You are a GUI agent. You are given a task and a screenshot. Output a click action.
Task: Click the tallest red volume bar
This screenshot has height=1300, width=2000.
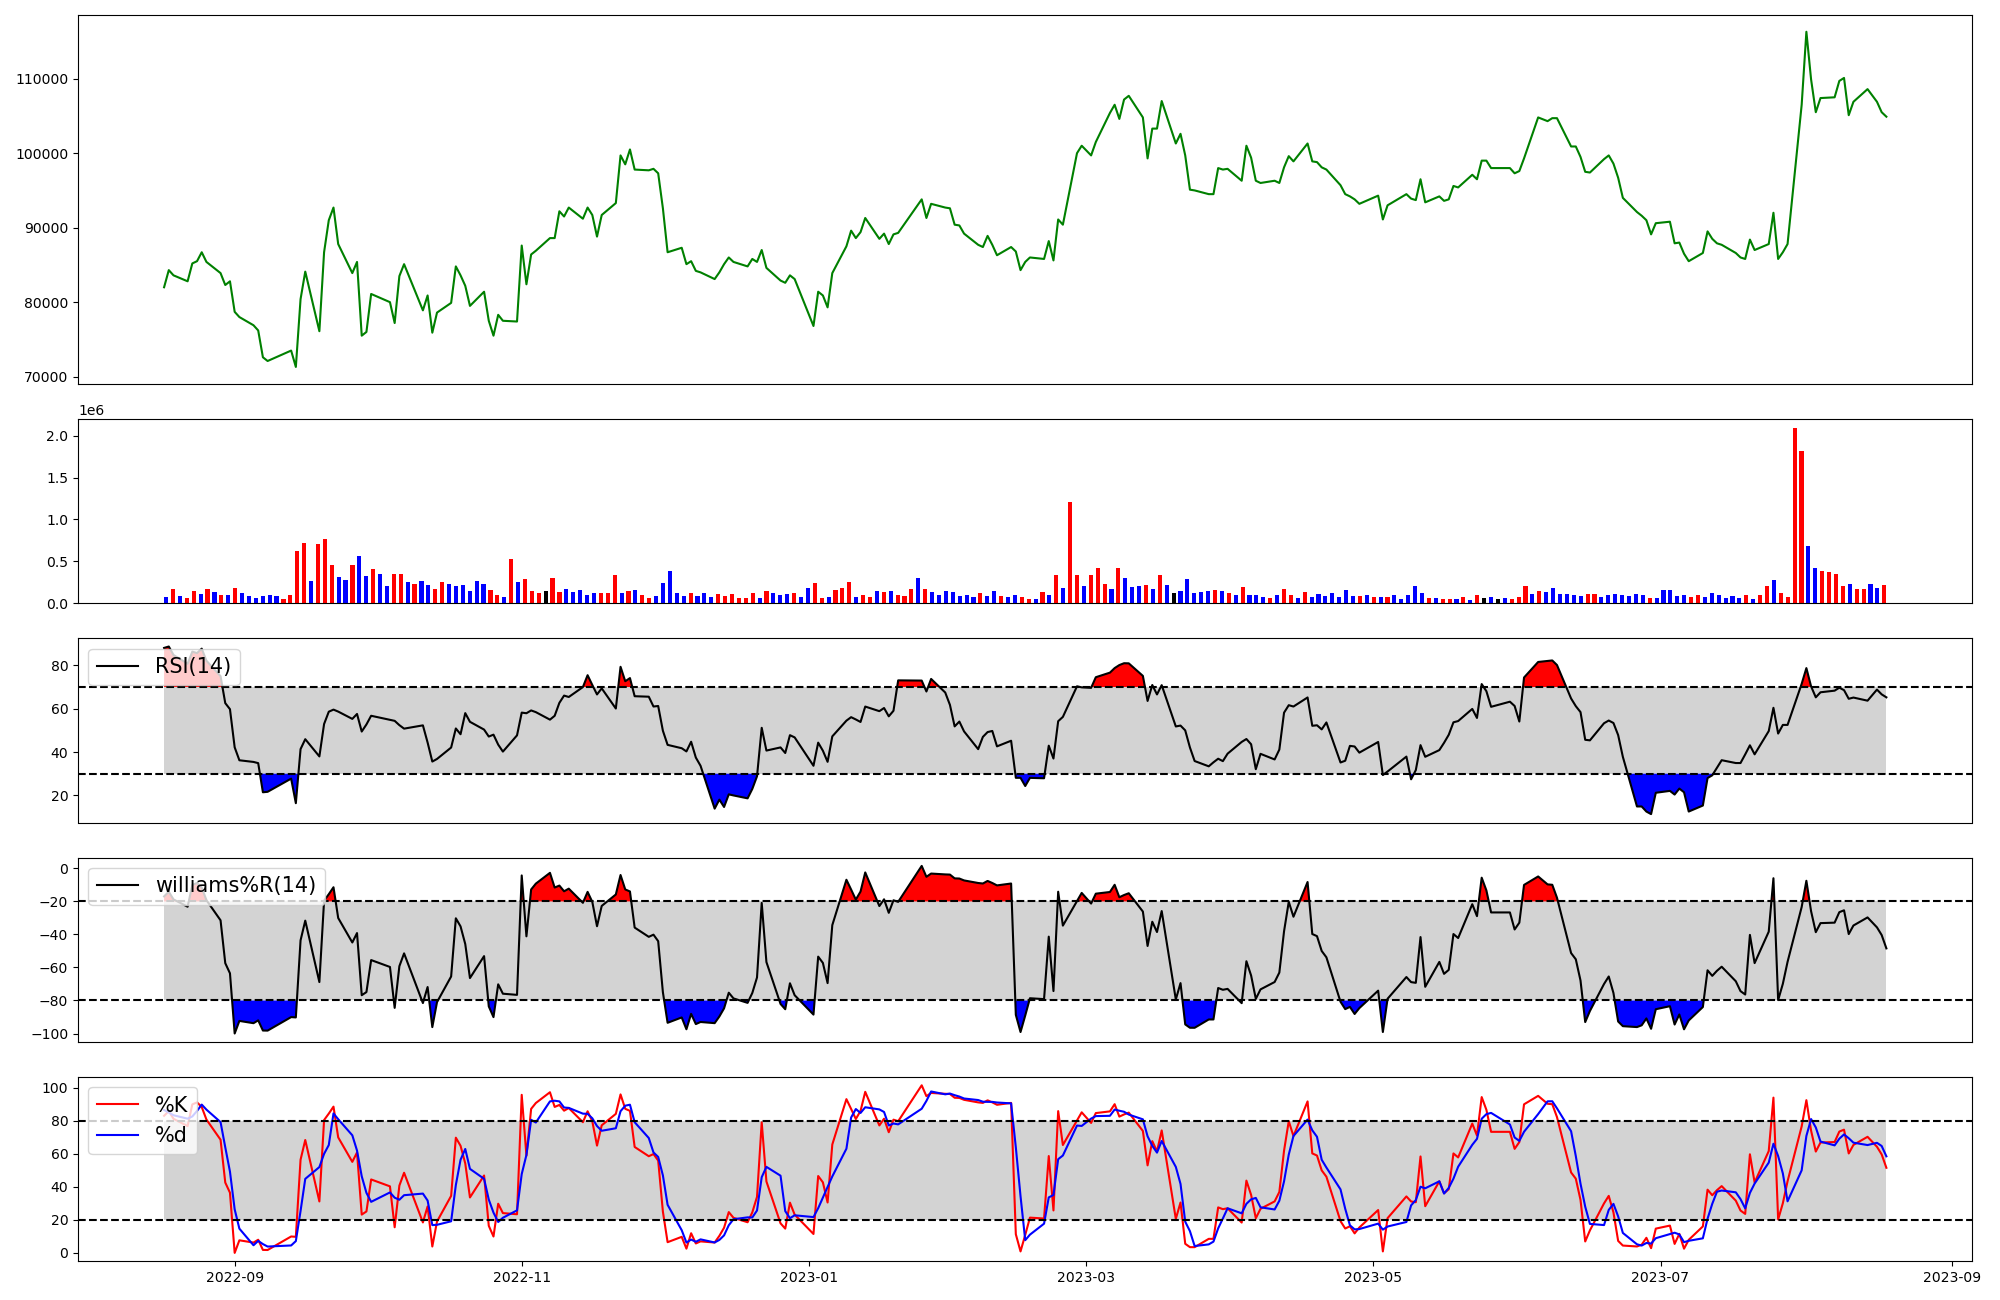[x=1795, y=515]
